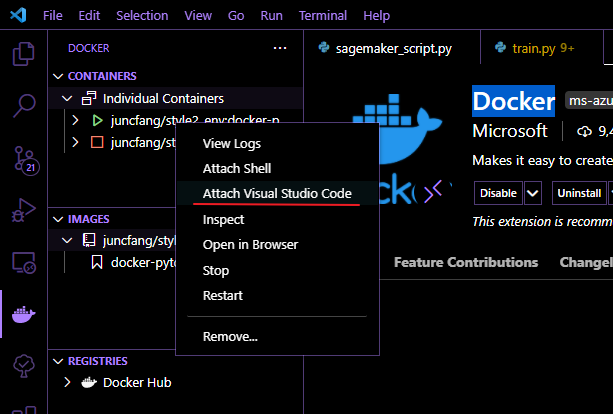Switch to the sagemaker_script.py tab
Image resolution: width=613 pixels, height=414 pixels.
tap(392, 48)
